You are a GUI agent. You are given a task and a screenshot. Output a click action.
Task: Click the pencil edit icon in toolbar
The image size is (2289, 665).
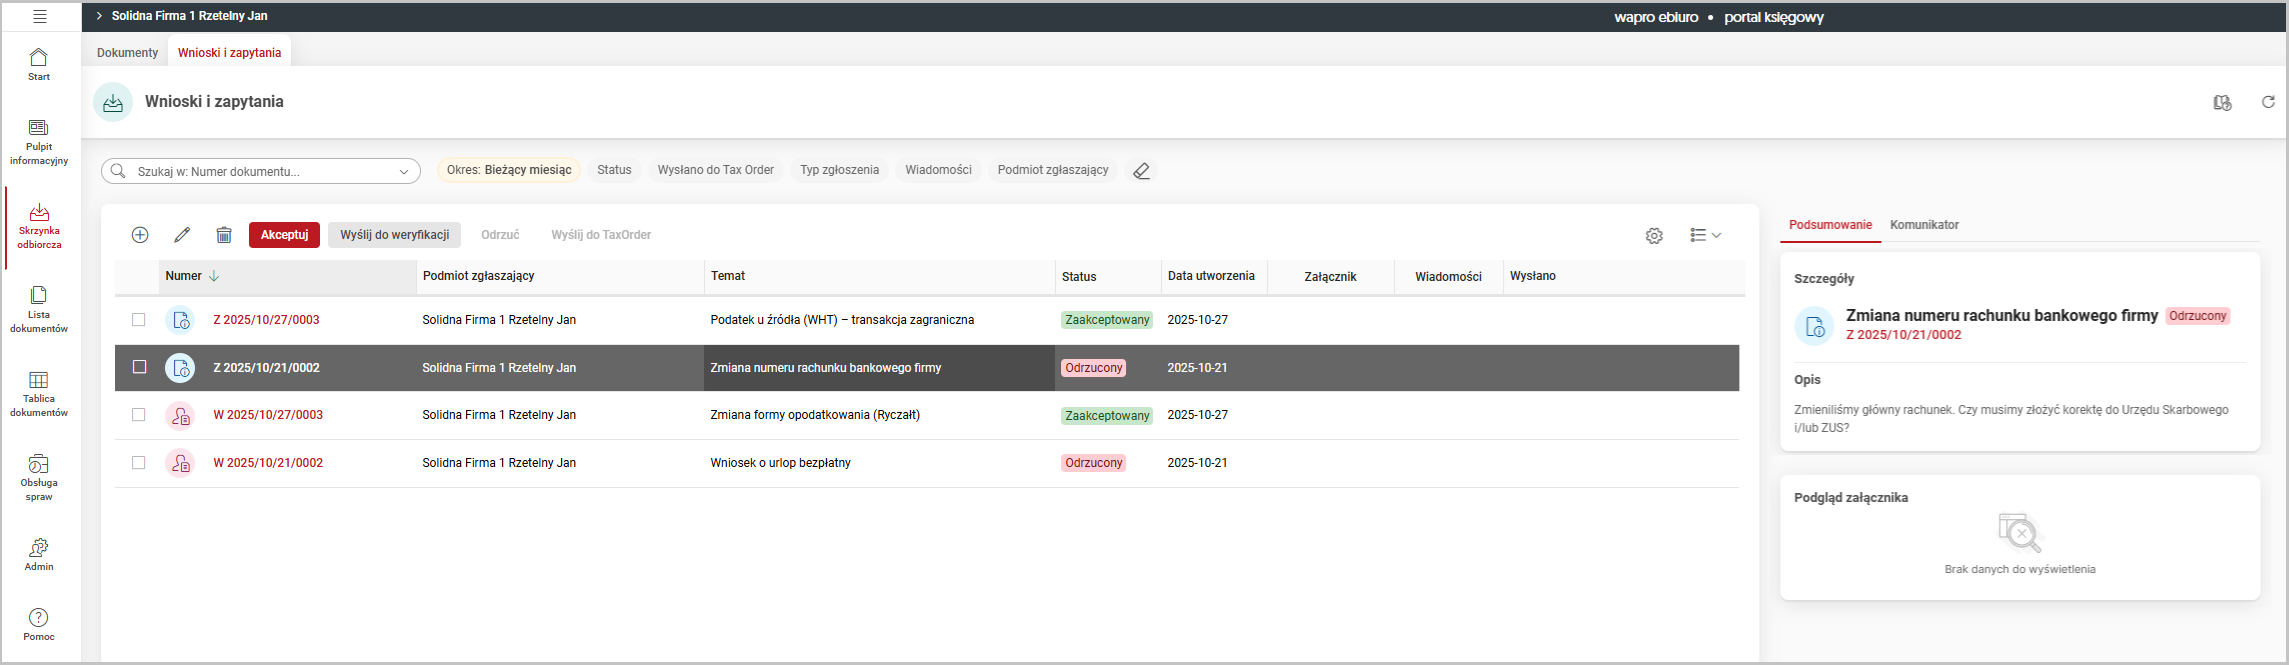182,235
